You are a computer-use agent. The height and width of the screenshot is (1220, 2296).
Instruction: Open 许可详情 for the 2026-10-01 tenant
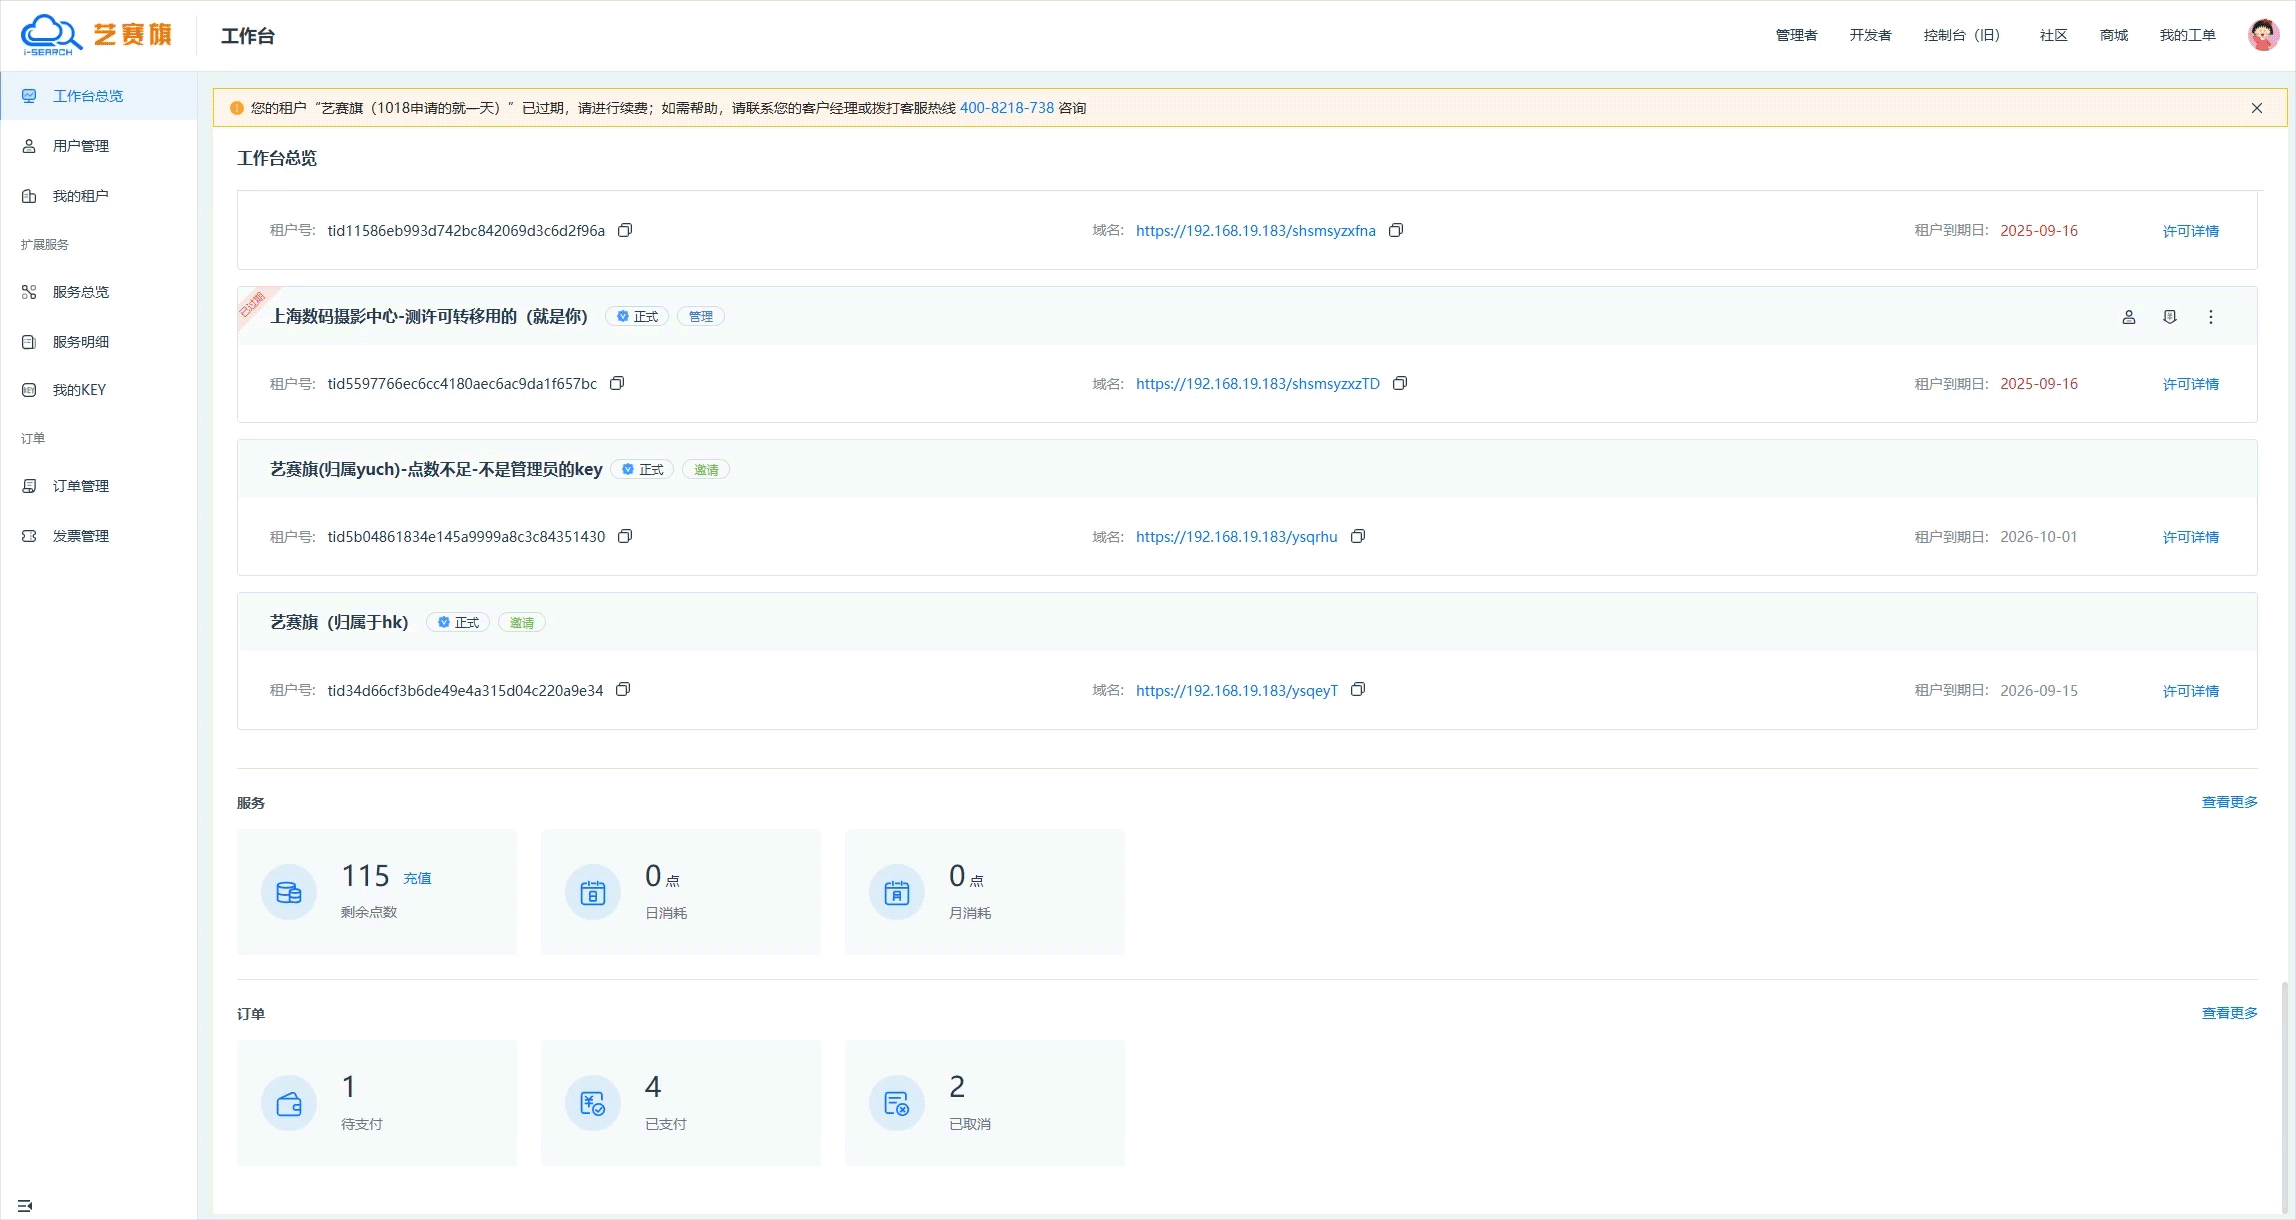click(2190, 537)
